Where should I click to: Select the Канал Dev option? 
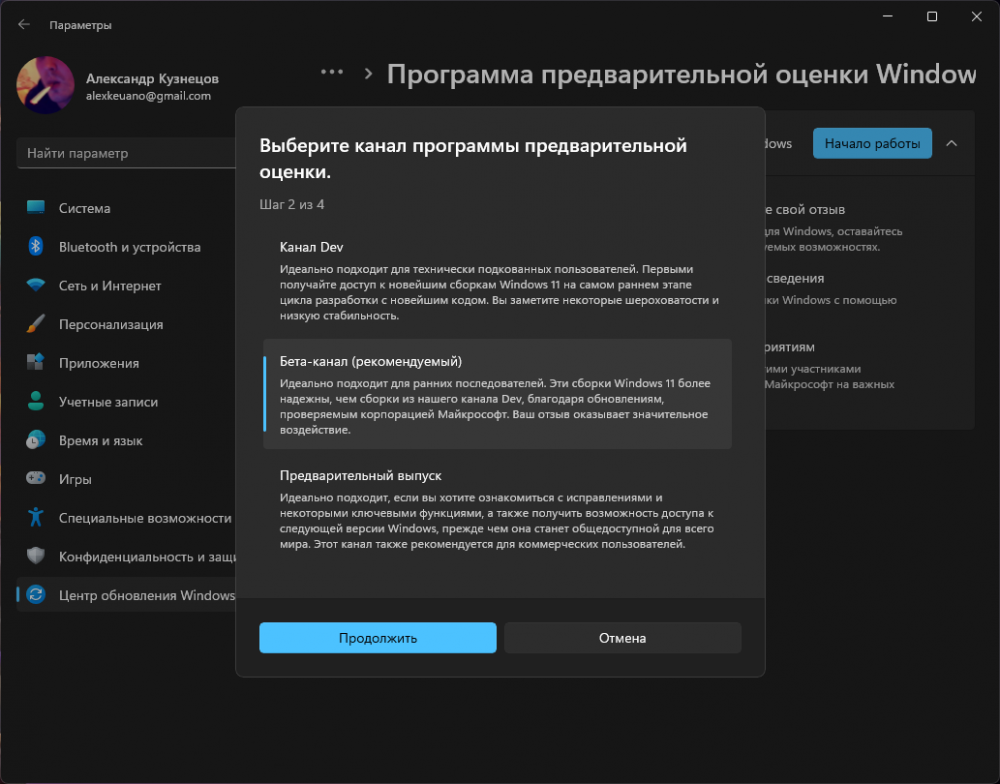click(497, 281)
